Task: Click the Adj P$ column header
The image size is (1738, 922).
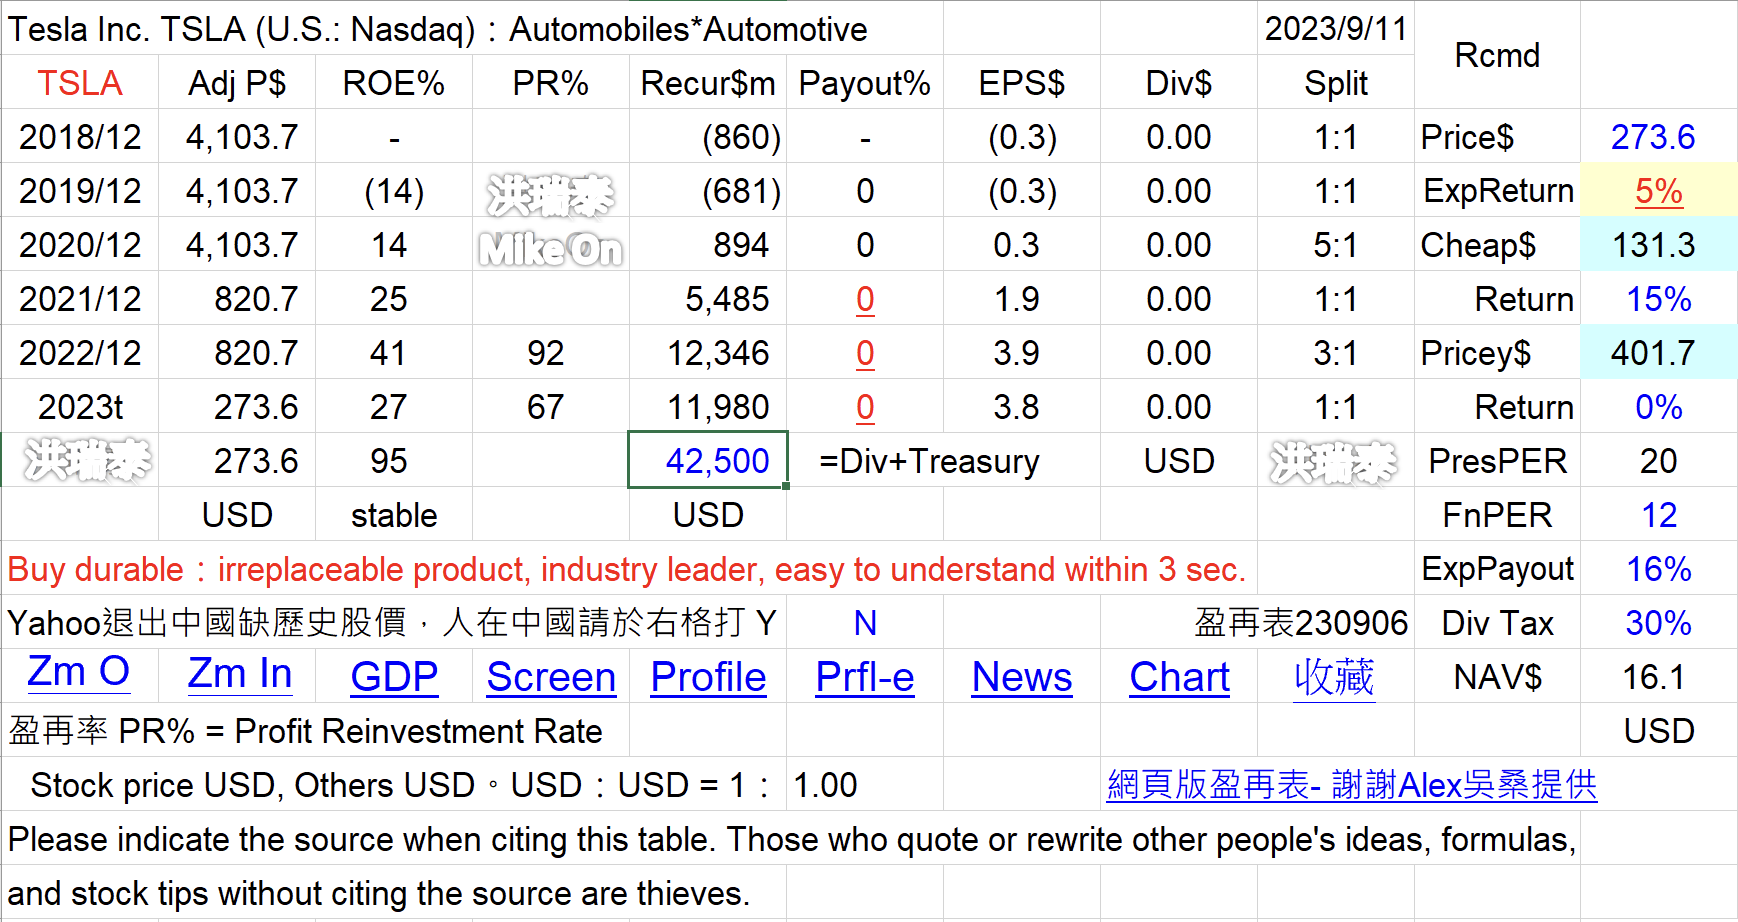Action: (237, 83)
